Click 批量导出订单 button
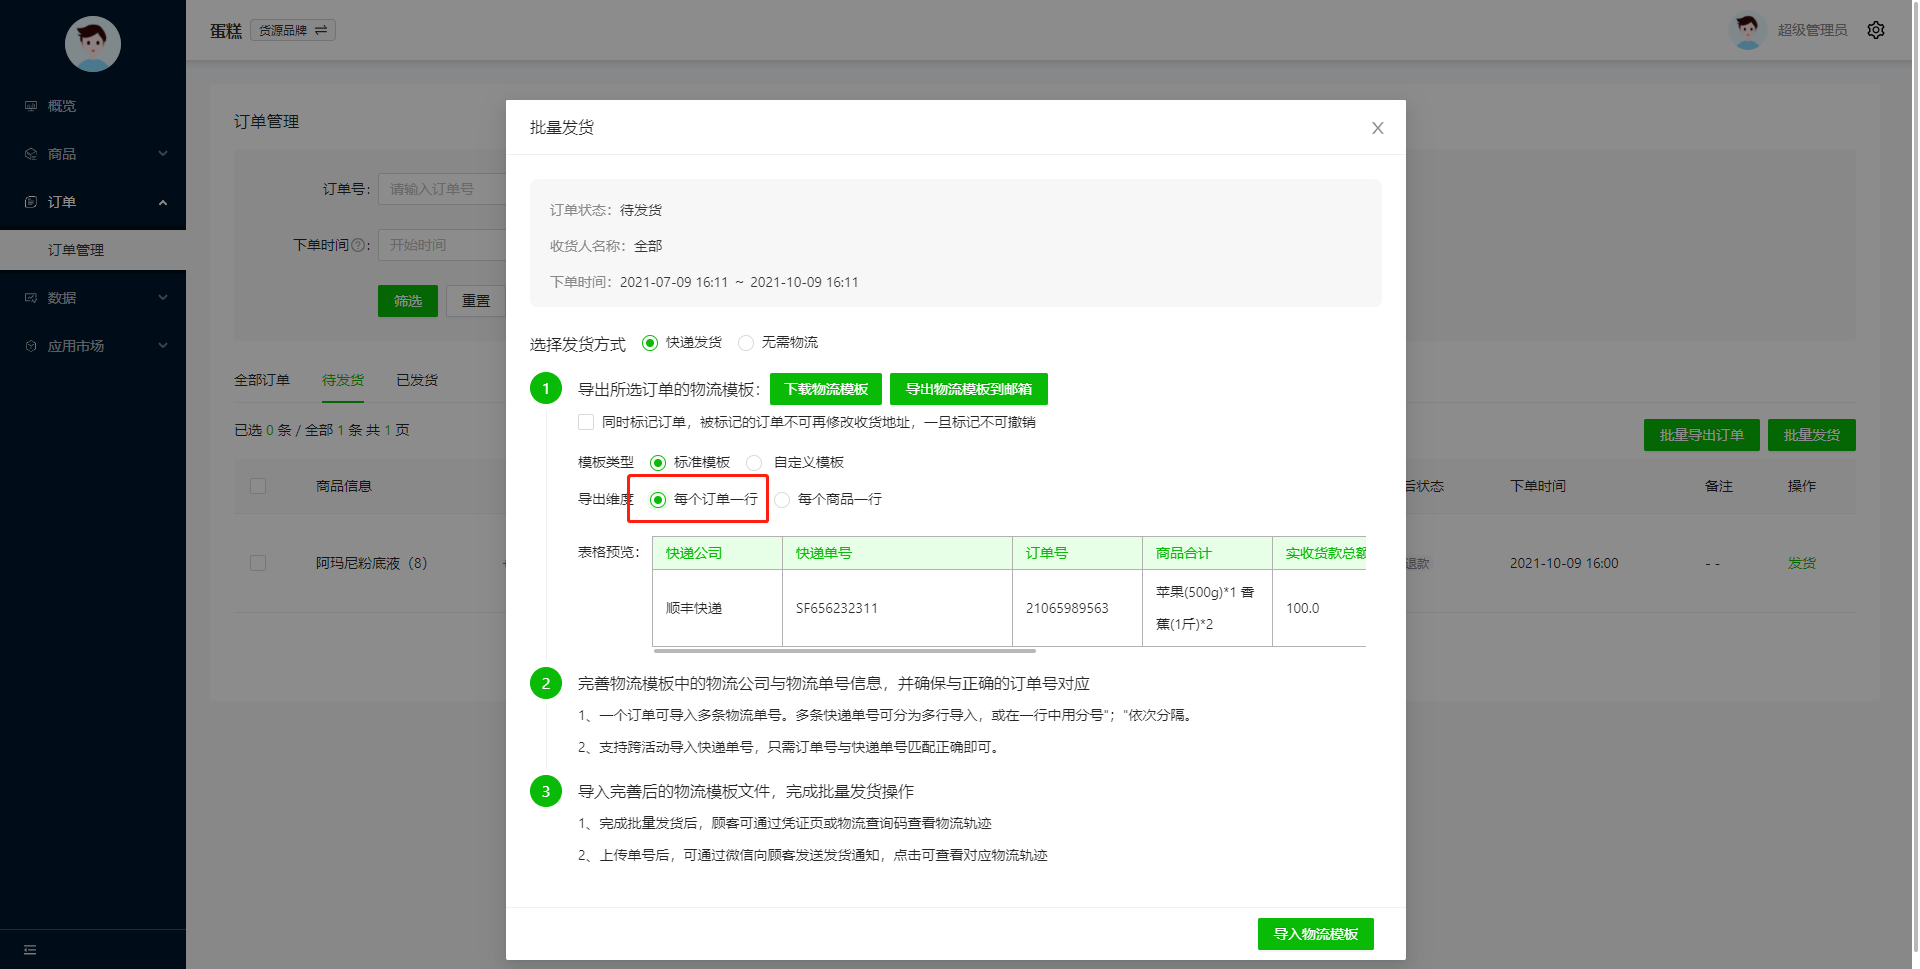Screen dimensions: 1920x969 click(x=1702, y=435)
